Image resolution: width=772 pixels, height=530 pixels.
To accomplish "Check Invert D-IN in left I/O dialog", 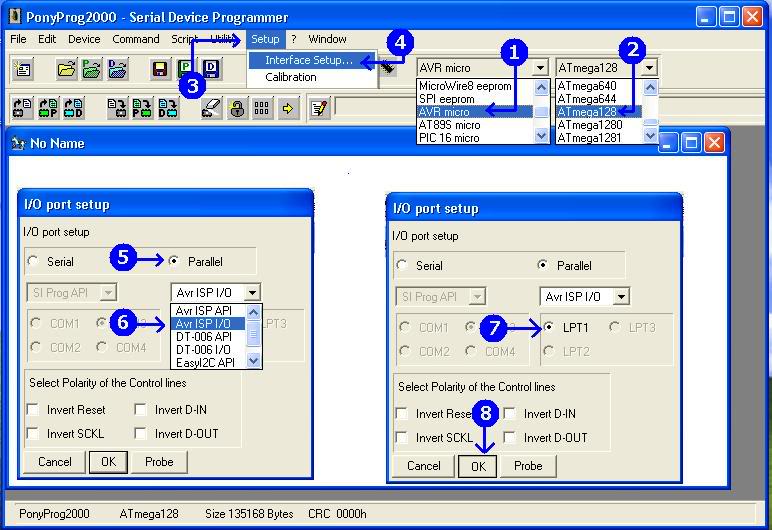I will pos(140,409).
